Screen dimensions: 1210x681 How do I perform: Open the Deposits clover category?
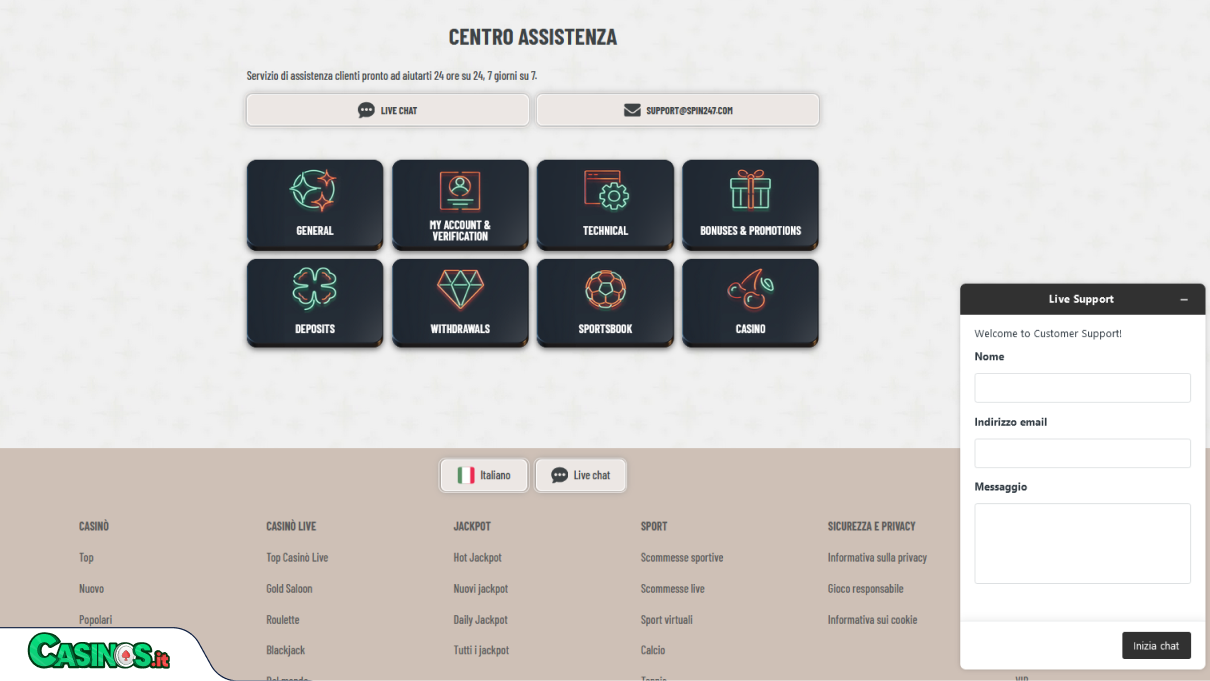point(315,302)
